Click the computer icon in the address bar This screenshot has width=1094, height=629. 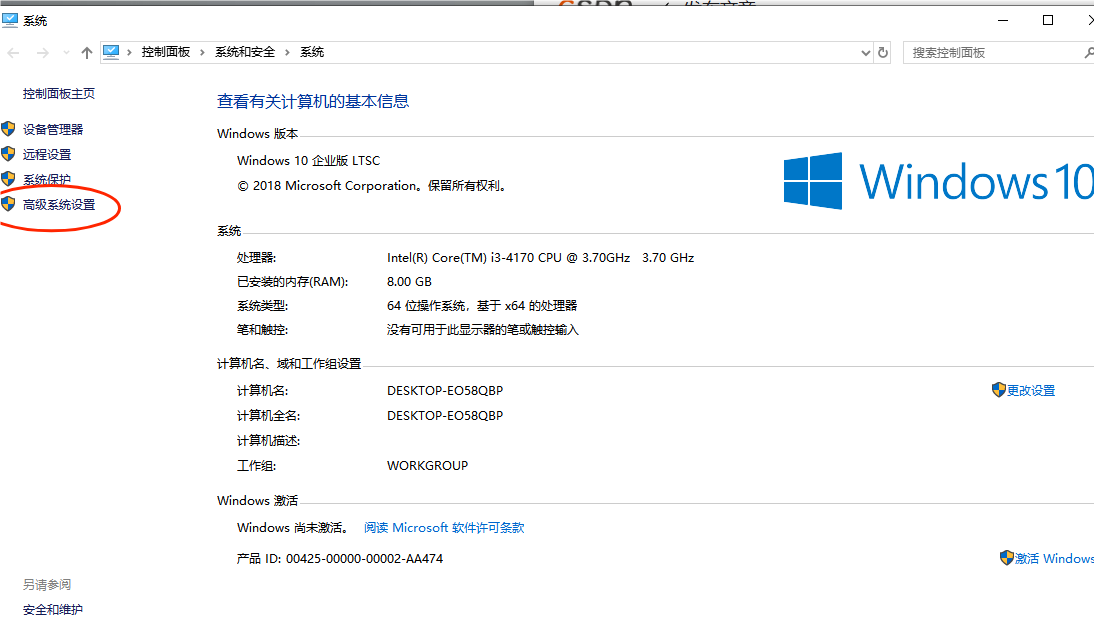[x=111, y=52]
